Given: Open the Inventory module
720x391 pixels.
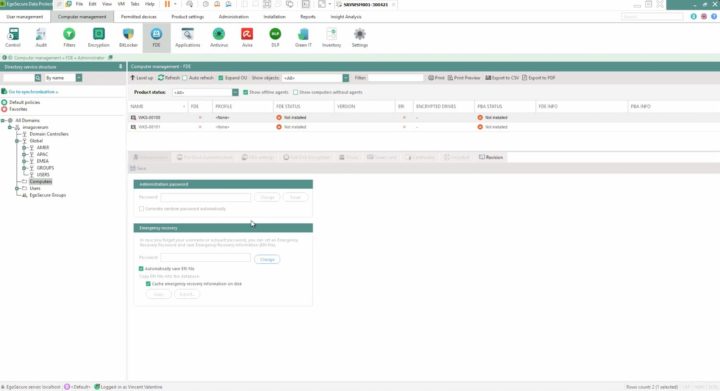Looking at the screenshot, I should pos(332,38).
